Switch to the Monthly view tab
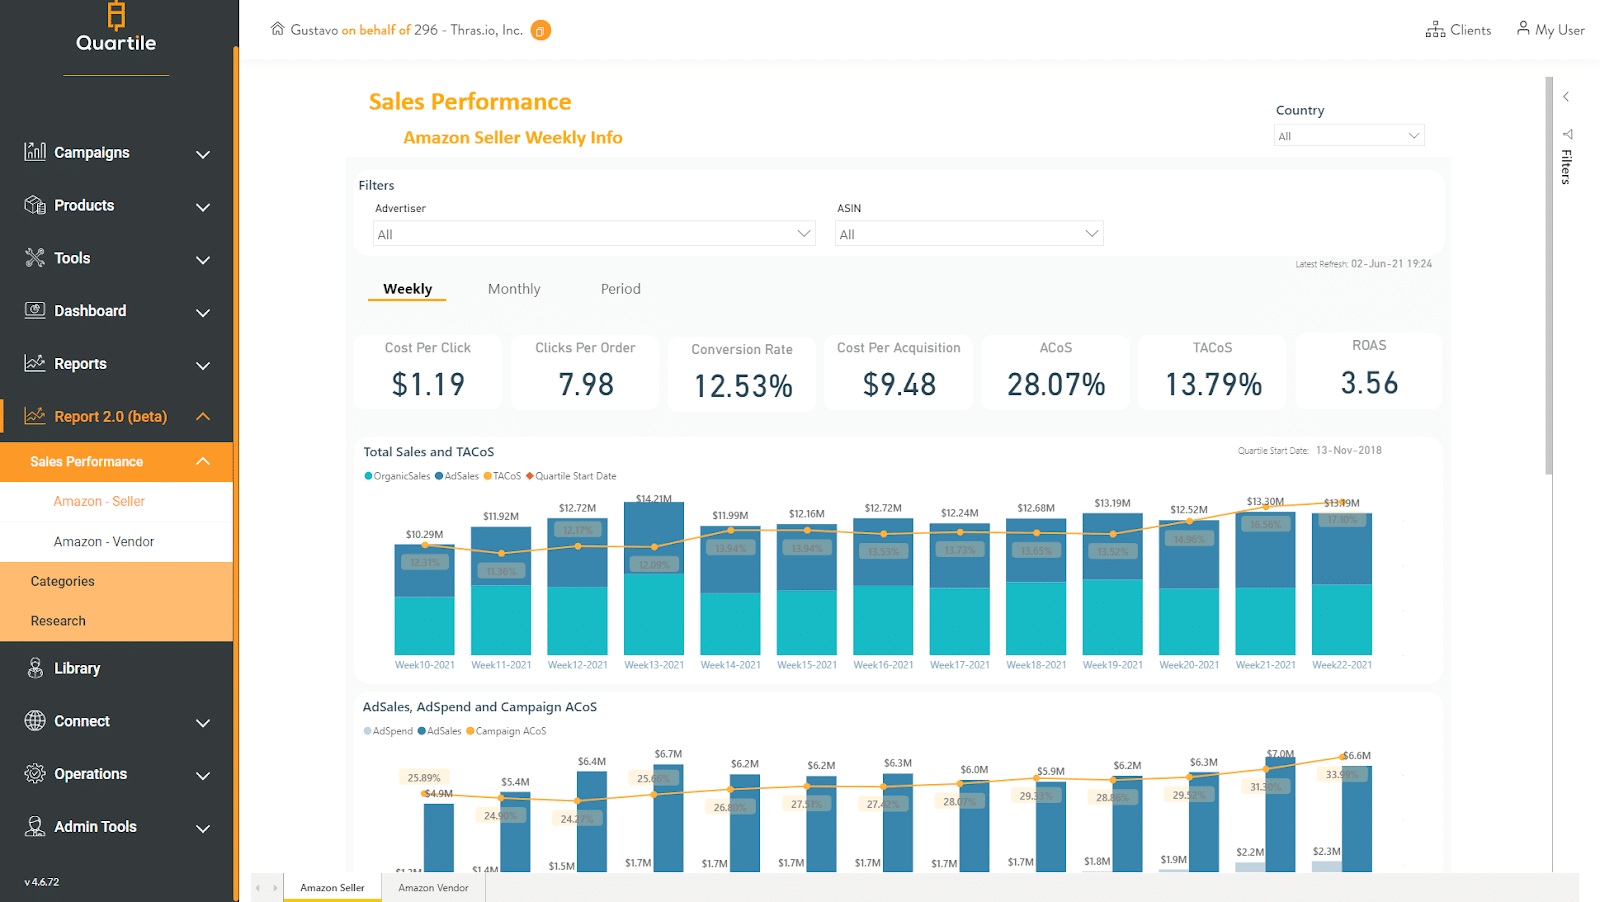Viewport: 1600px width, 902px height. [514, 289]
